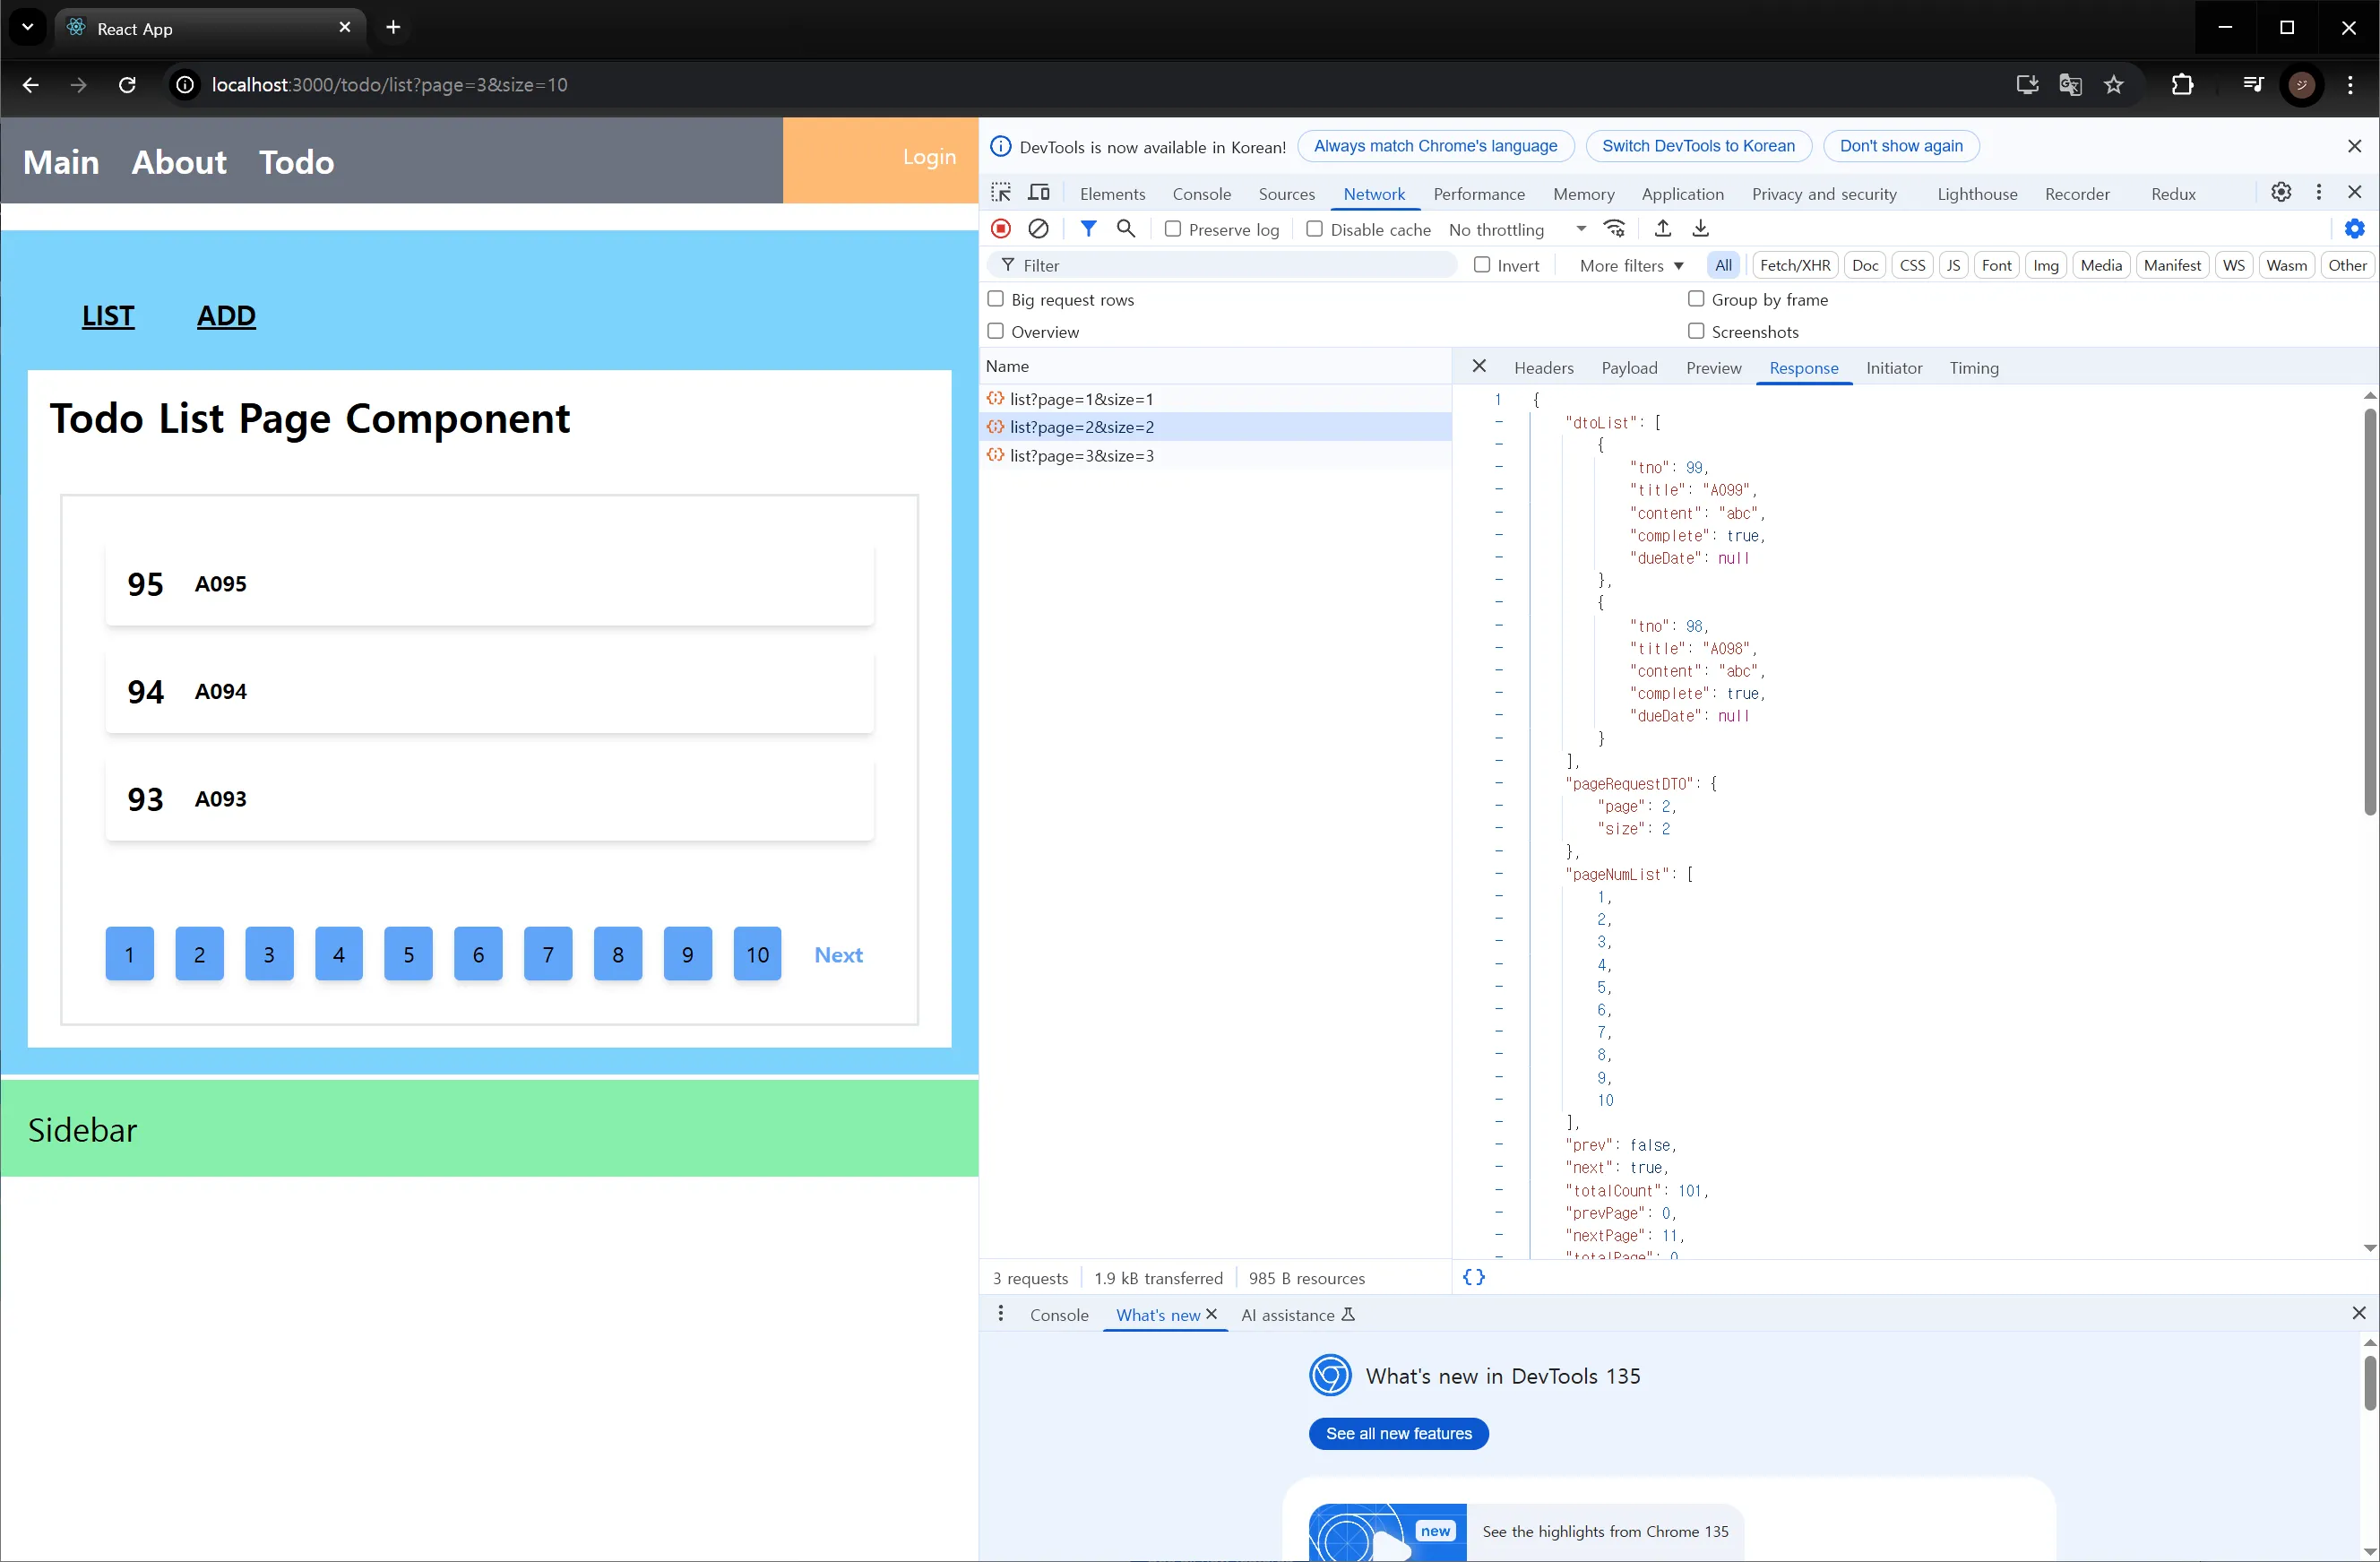Open the Application tab
The image size is (2380, 1562).
click(x=1682, y=194)
